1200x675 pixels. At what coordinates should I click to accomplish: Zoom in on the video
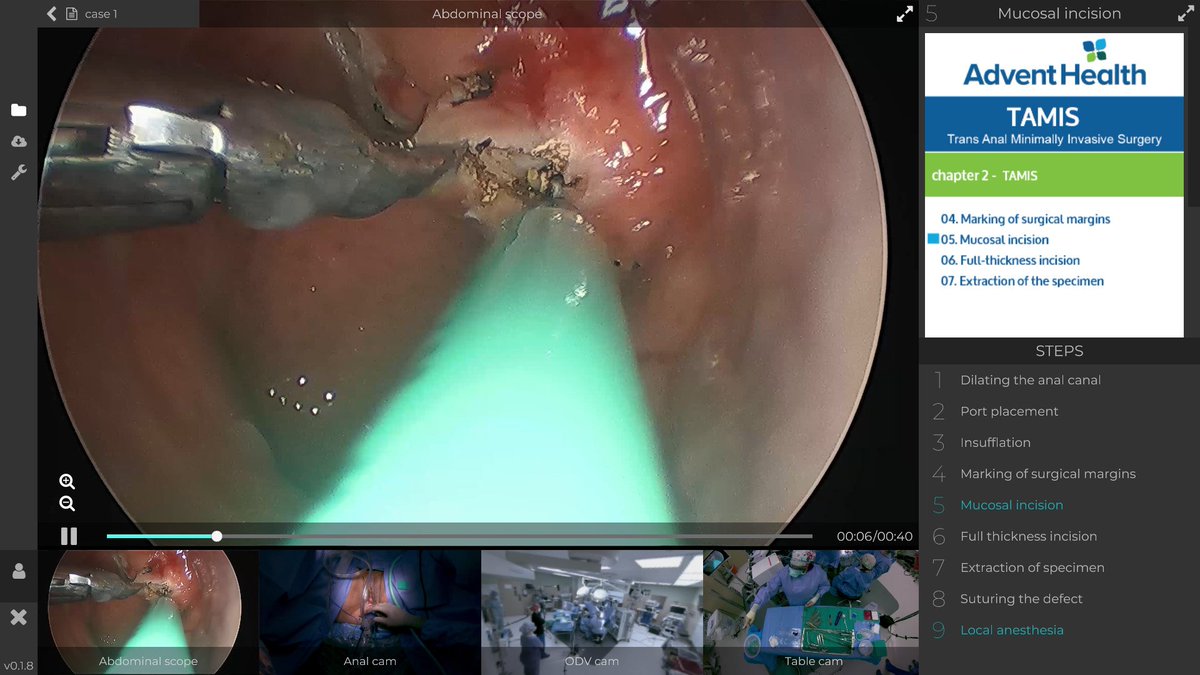pos(67,481)
